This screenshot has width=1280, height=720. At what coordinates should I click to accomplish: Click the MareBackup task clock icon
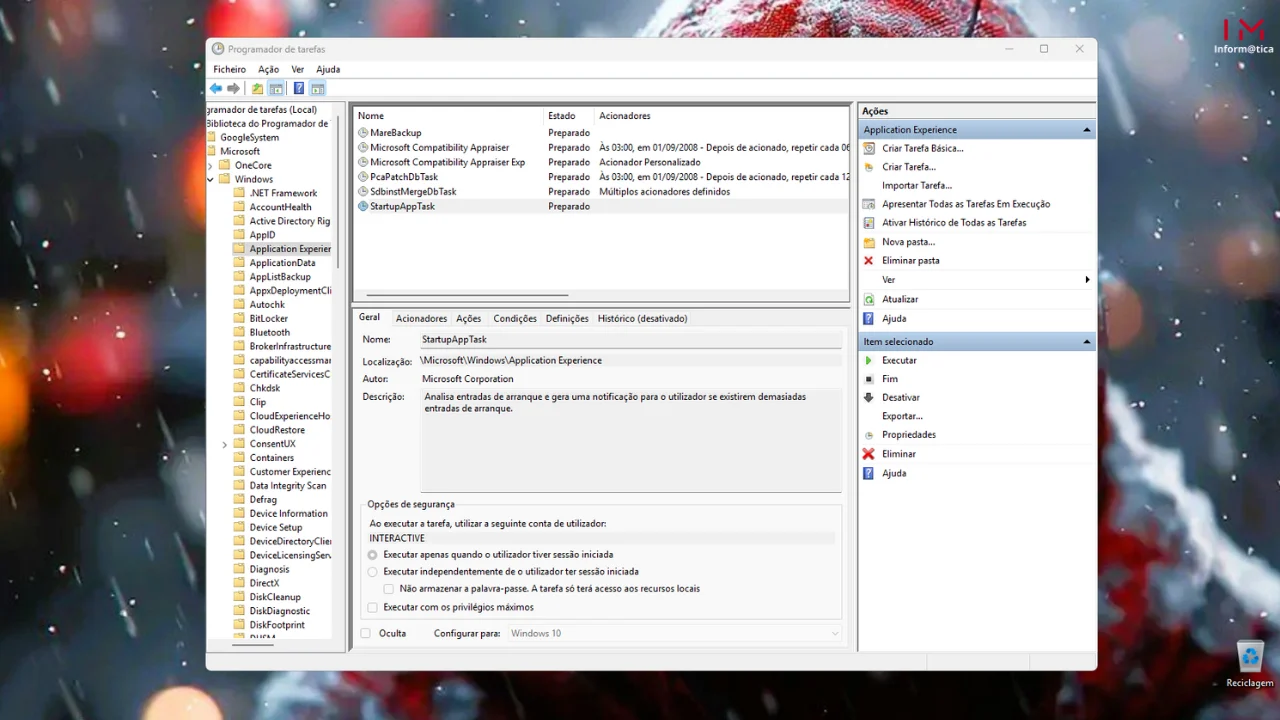click(x=363, y=133)
